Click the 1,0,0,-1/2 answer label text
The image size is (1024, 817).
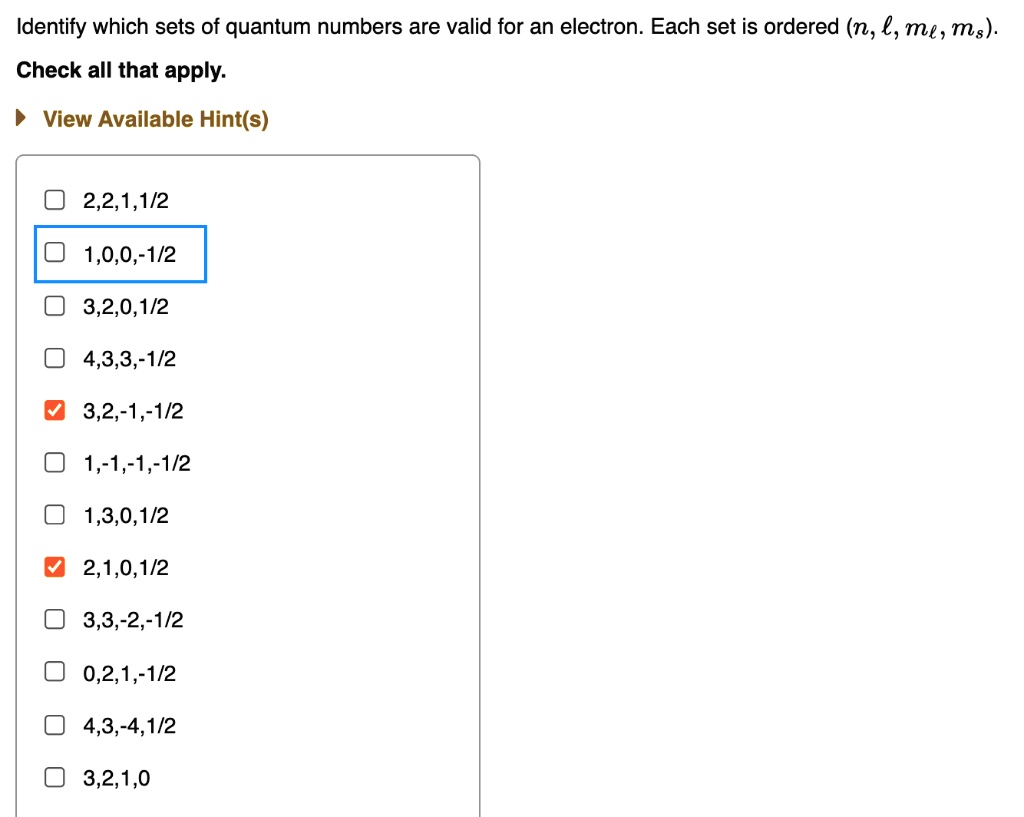tap(129, 254)
